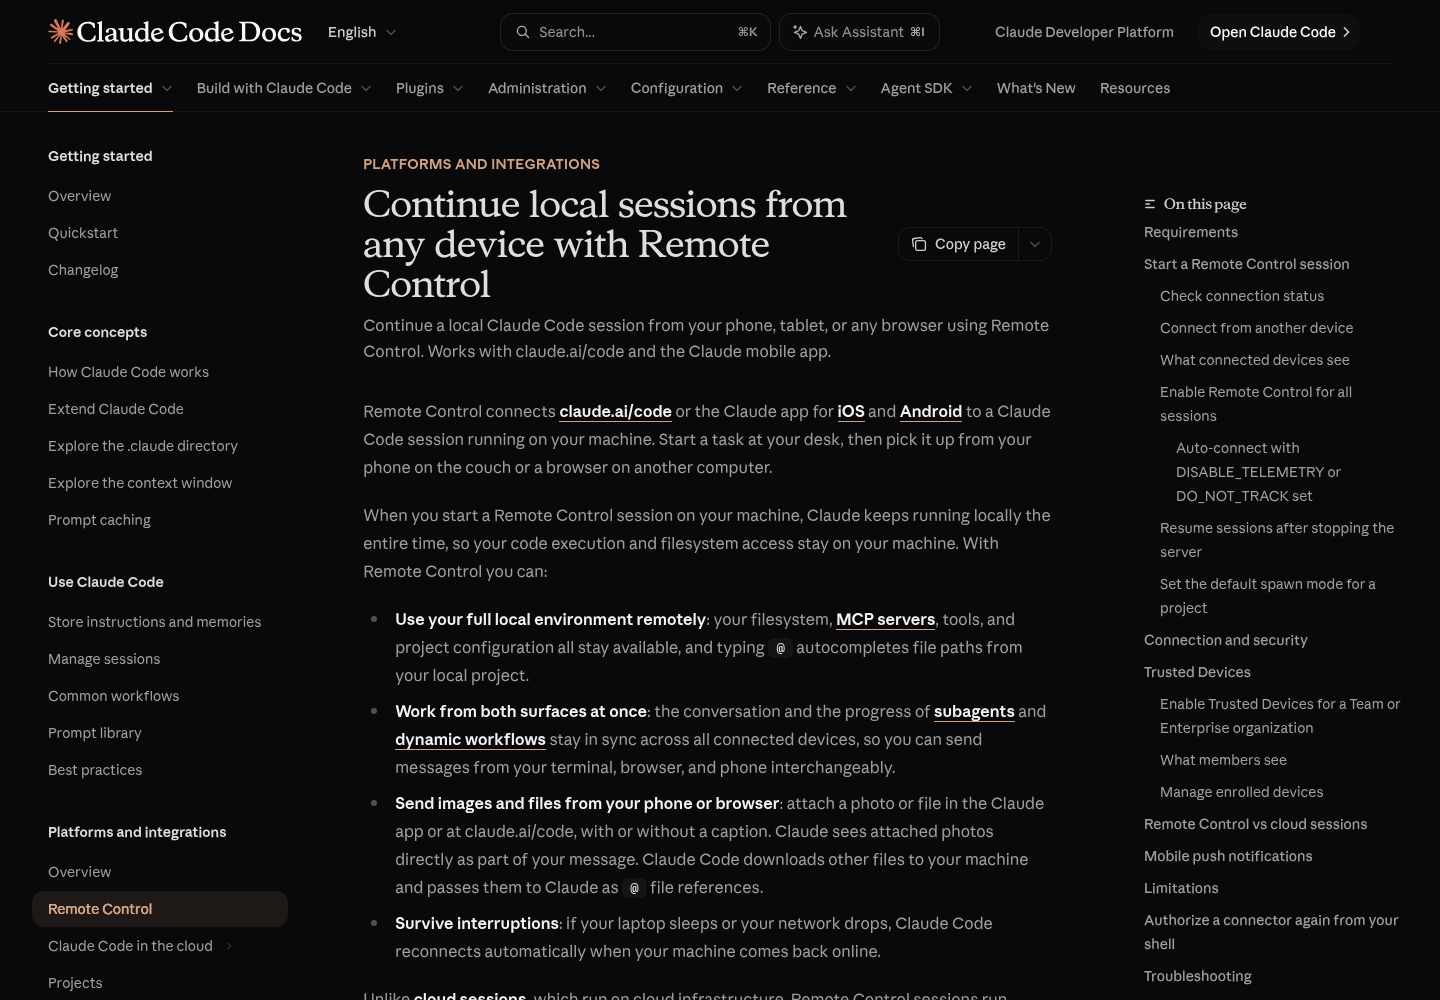This screenshot has width=1440, height=1000.
Task: Follow the claude.ai/code link in the article
Action: pos(615,411)
